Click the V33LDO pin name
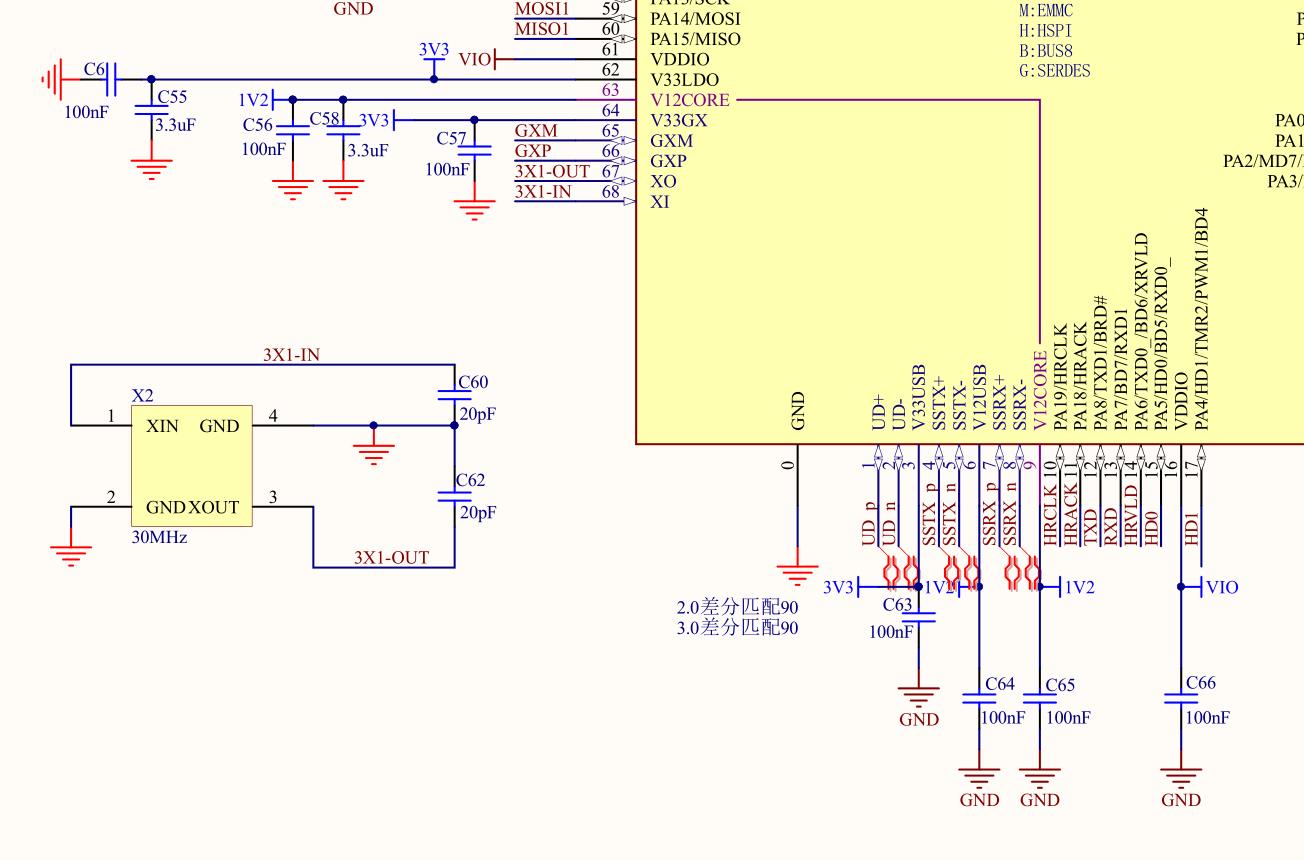1304x860 pixels. tap(685, 80)
